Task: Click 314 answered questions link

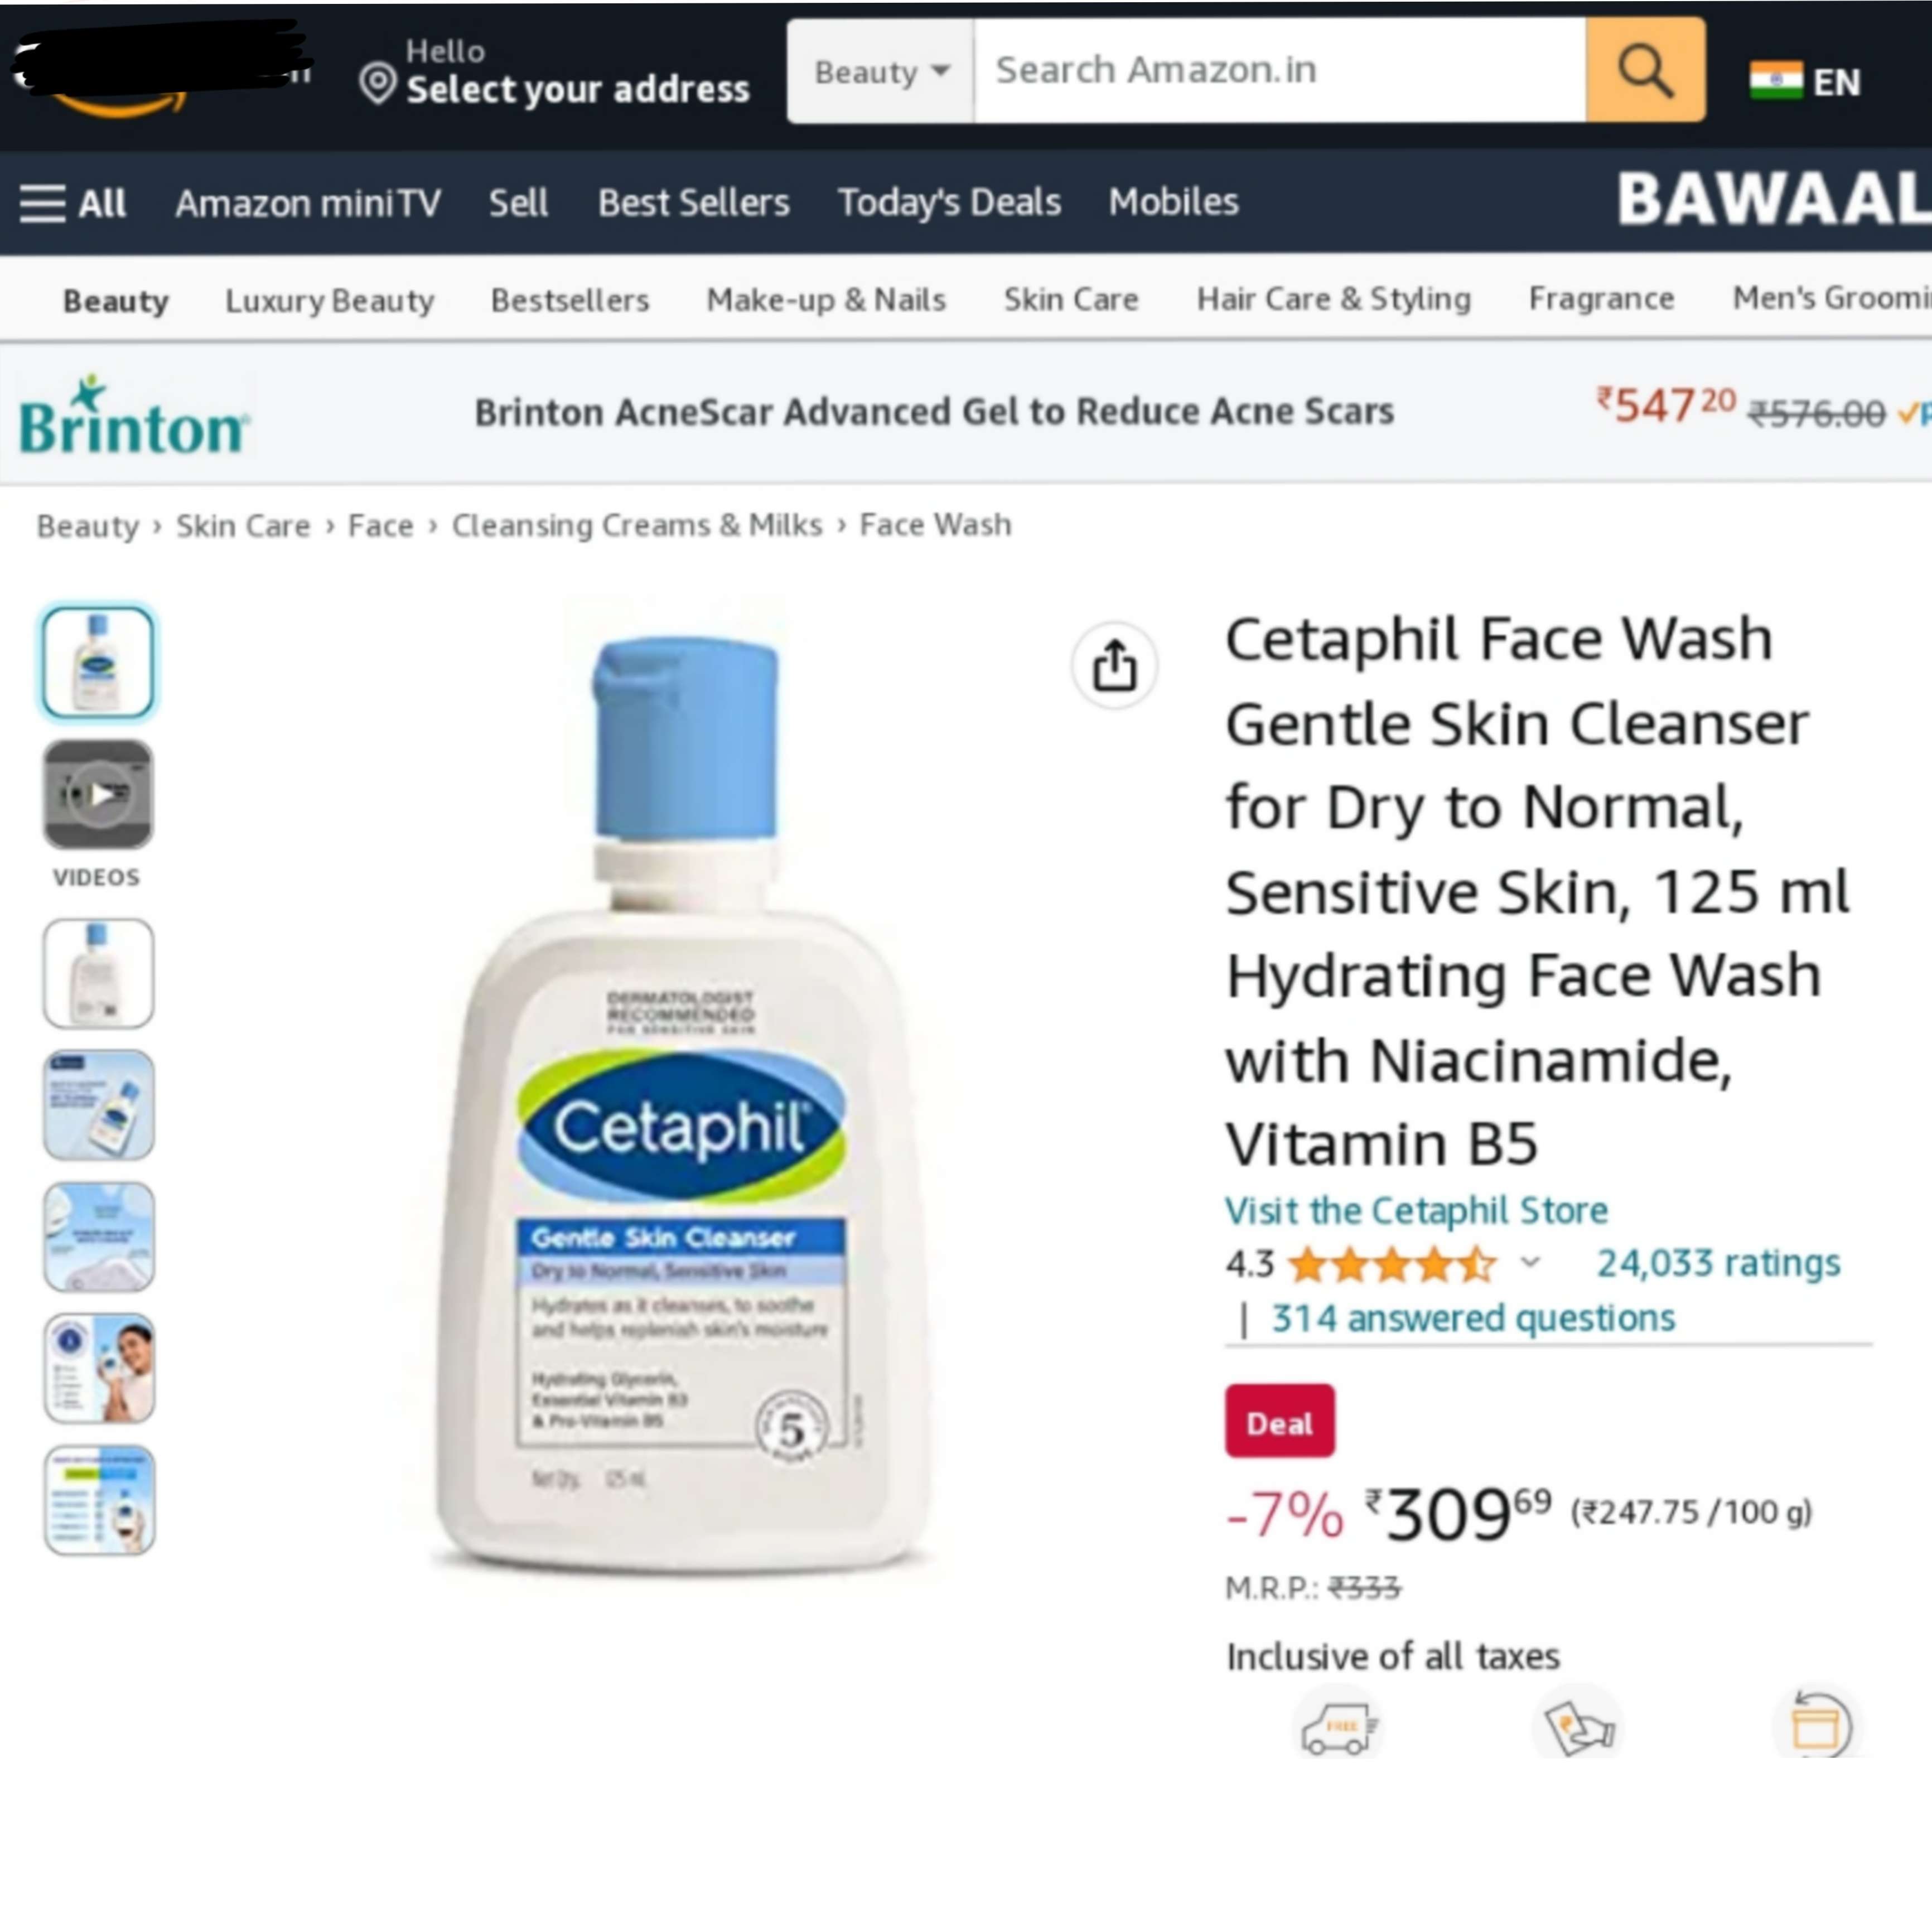Action: pyautogui.click(x=1473, y=1318)
